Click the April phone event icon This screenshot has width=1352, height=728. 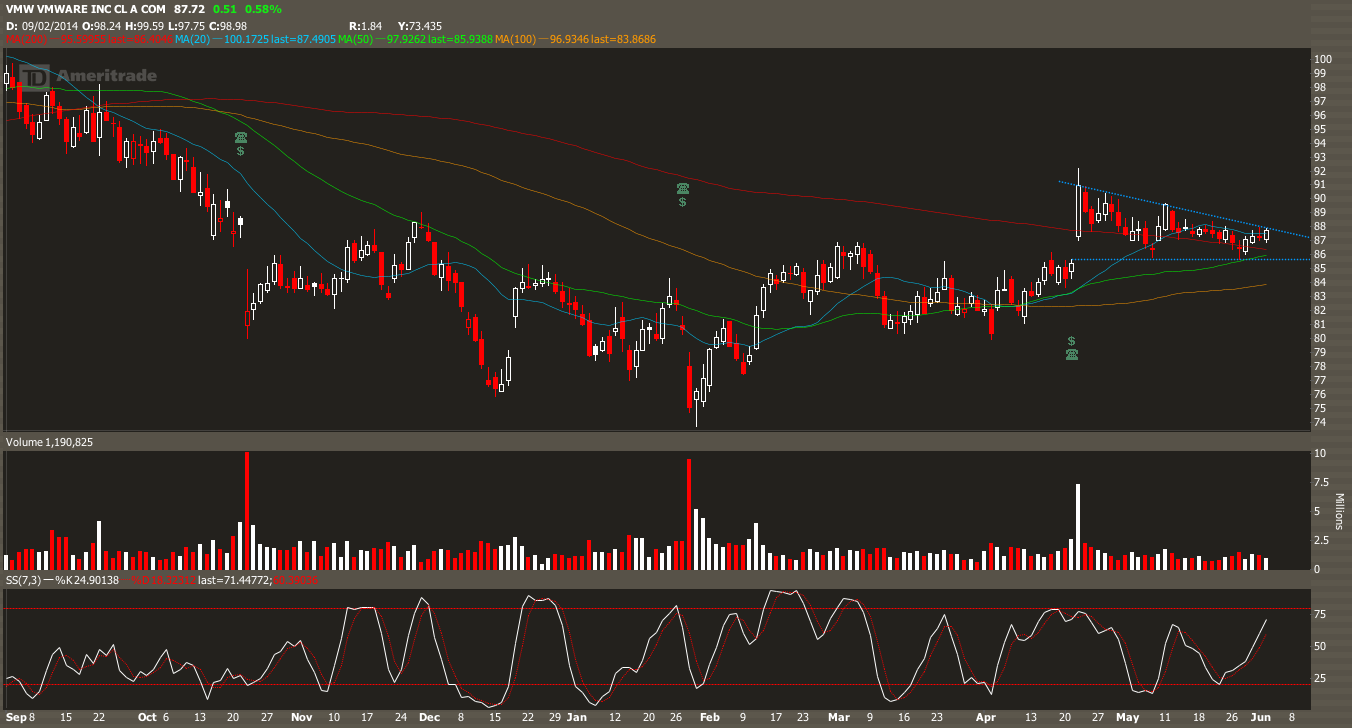[1071, 354]
